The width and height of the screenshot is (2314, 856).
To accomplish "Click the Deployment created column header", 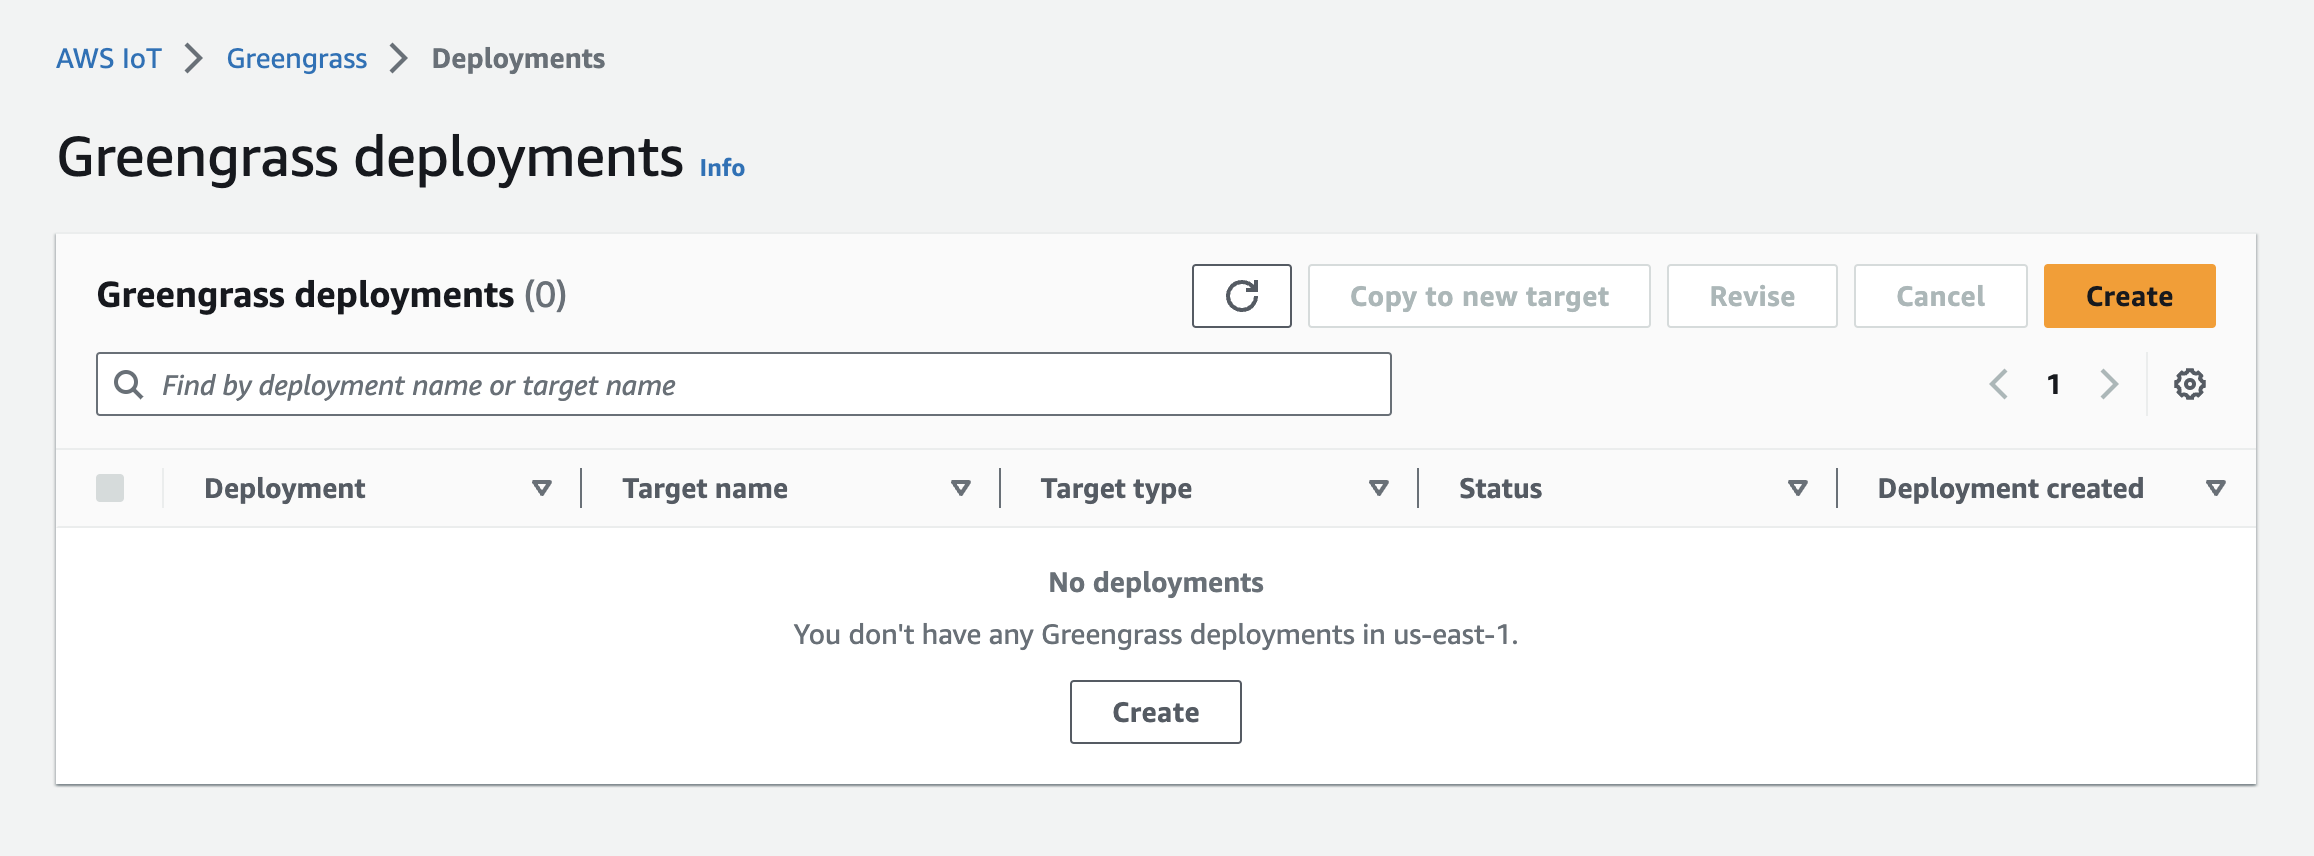I will (x=2010, y=488).
